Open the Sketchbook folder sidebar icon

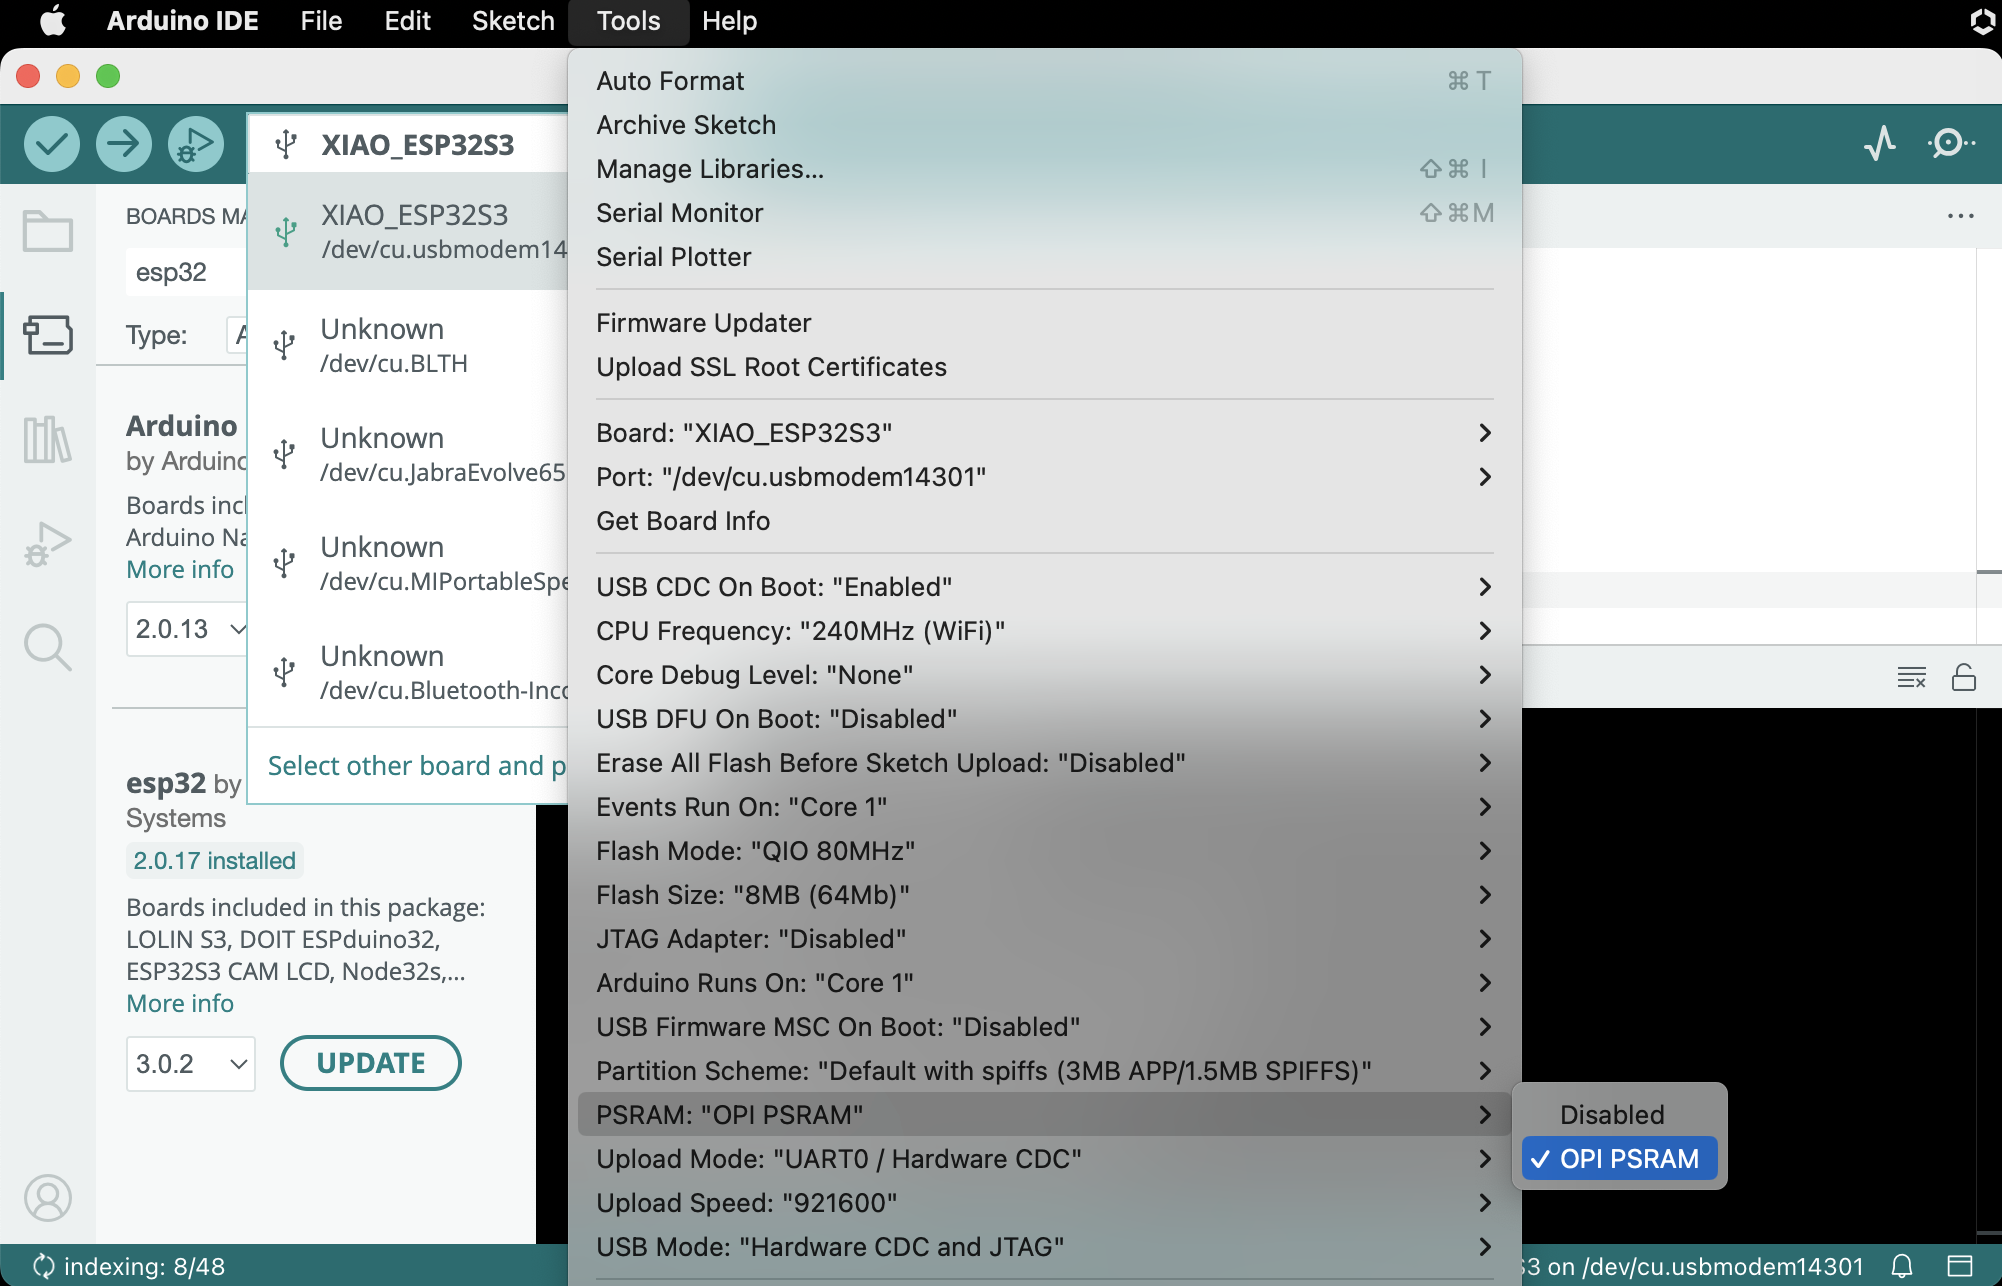(48, 231)
